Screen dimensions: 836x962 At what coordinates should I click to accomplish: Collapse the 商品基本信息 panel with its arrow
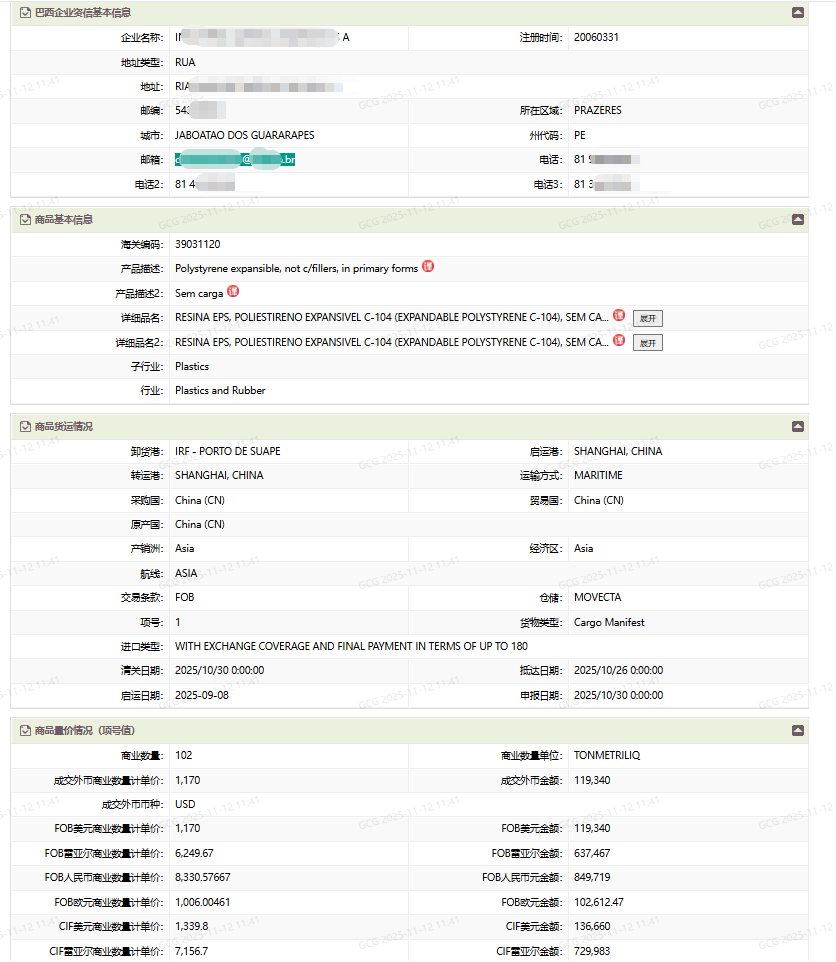(797, 219)
